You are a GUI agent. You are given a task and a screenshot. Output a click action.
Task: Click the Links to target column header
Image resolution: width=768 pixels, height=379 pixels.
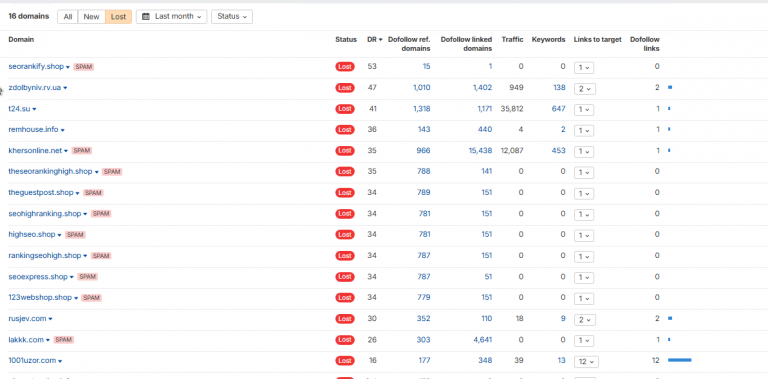coord(598,40)
